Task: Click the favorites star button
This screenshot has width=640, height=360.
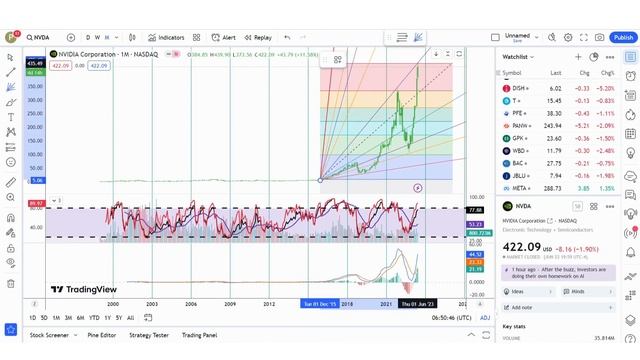Action: (x=11, y=329)
